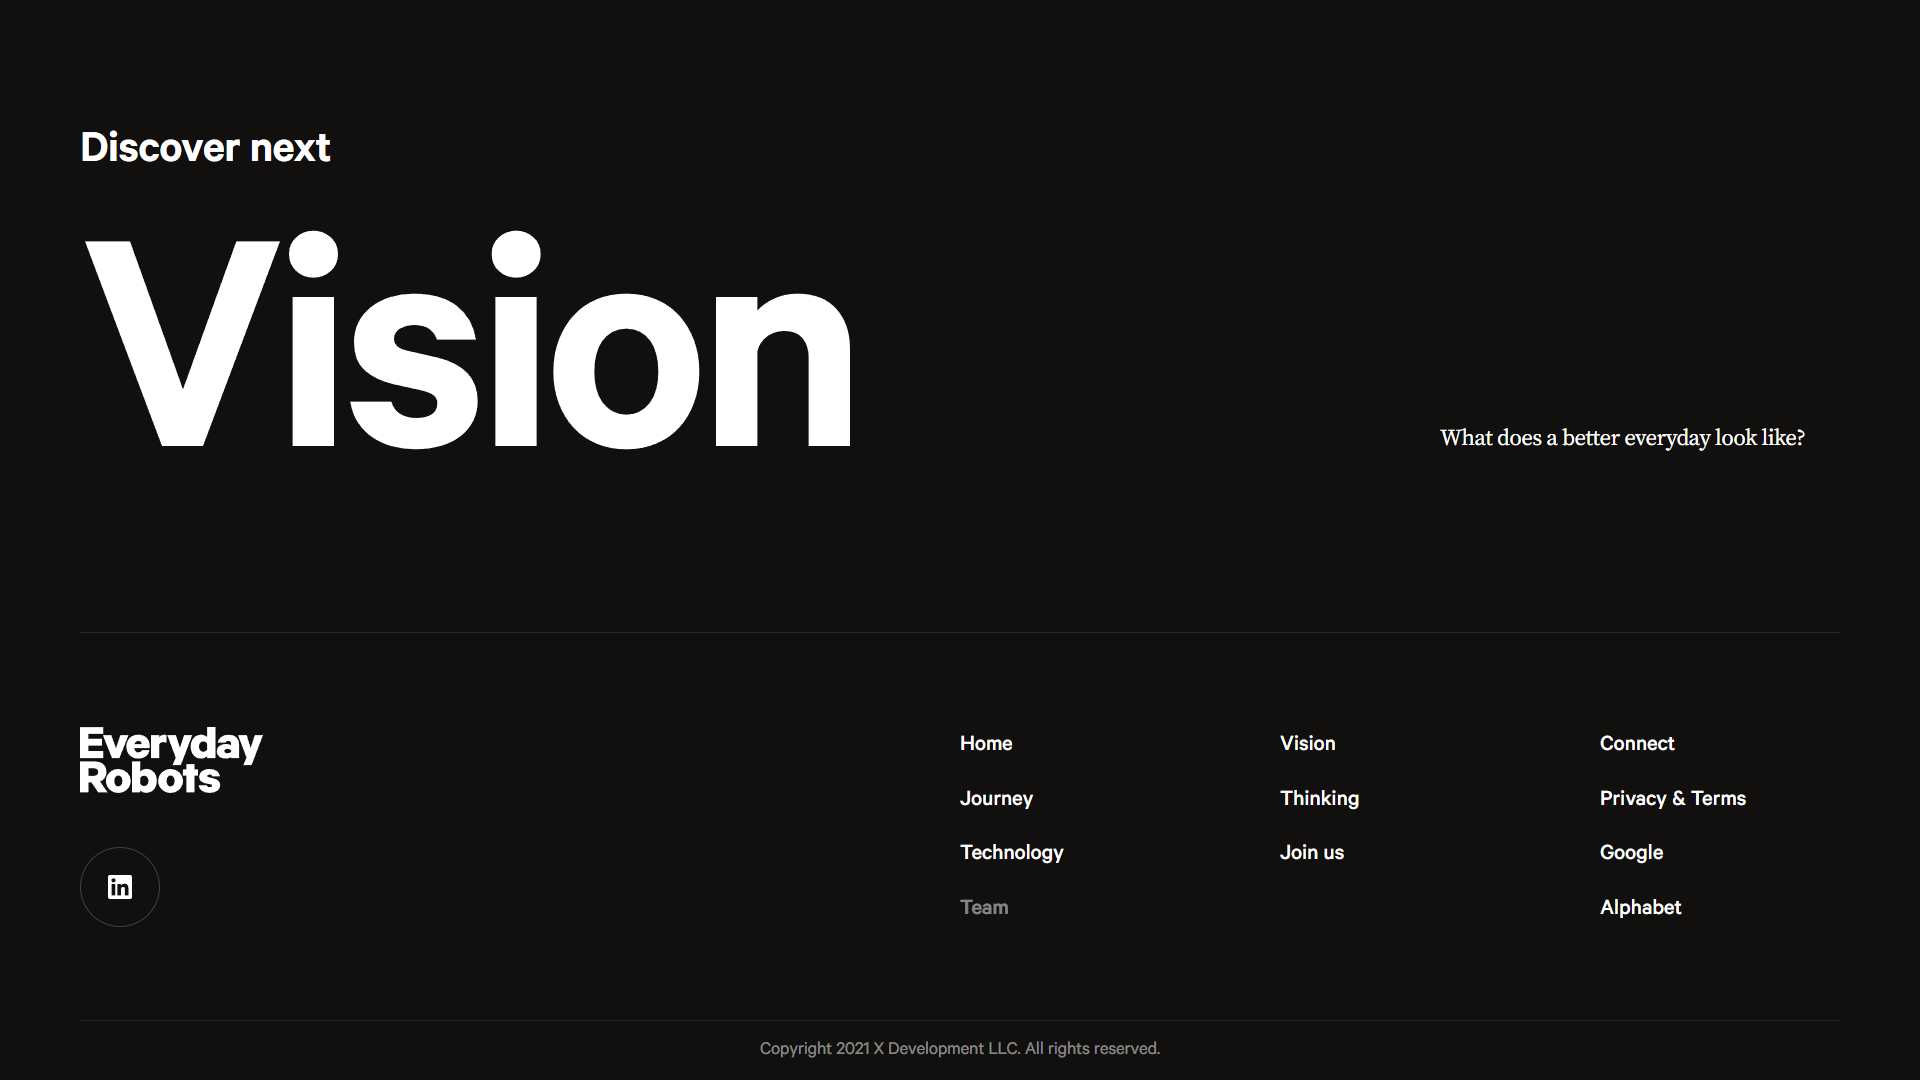Open Vision link in footer menu

(1307, 743)
